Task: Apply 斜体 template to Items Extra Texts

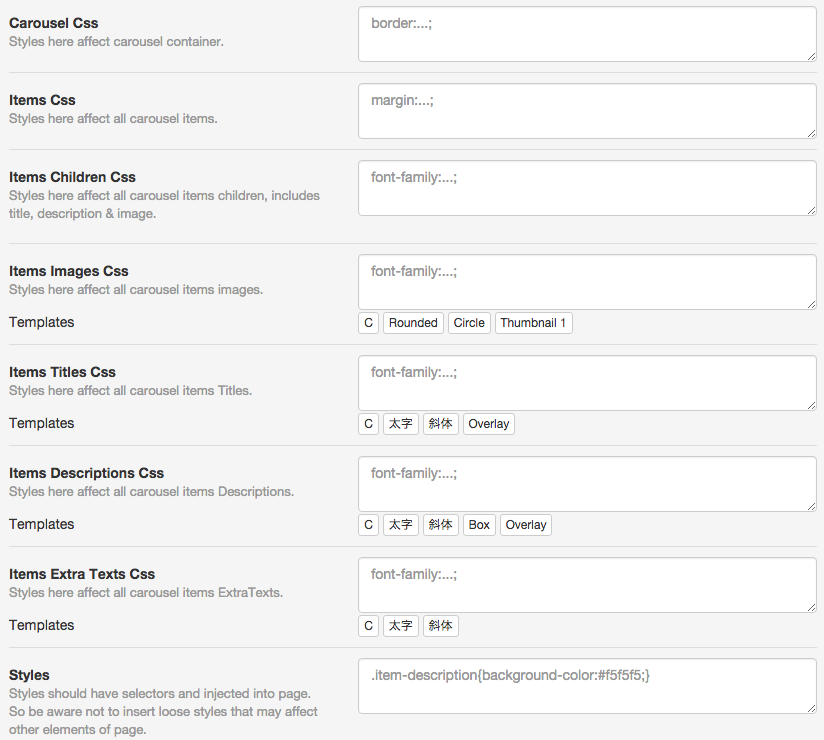Action: click(x=440, y=625)
